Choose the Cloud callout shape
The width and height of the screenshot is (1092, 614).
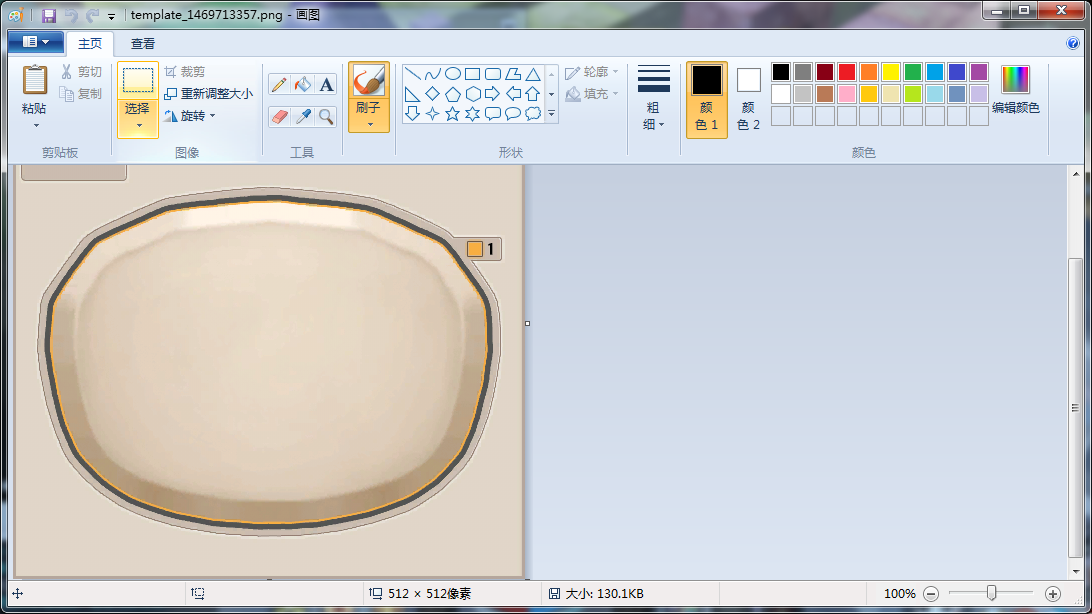533,113
